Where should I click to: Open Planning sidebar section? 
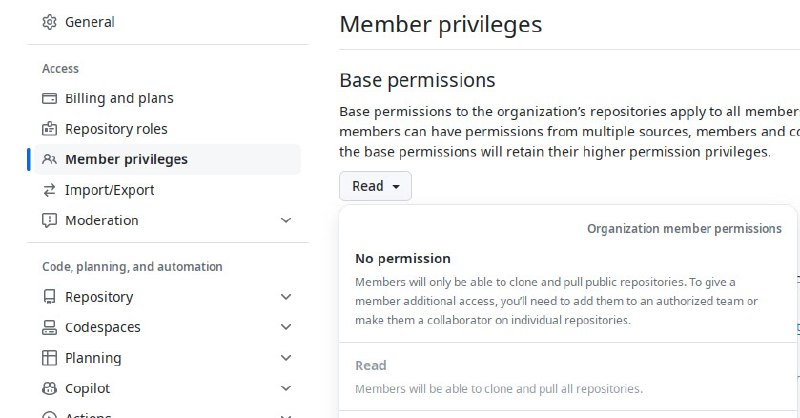coord(168,358)
